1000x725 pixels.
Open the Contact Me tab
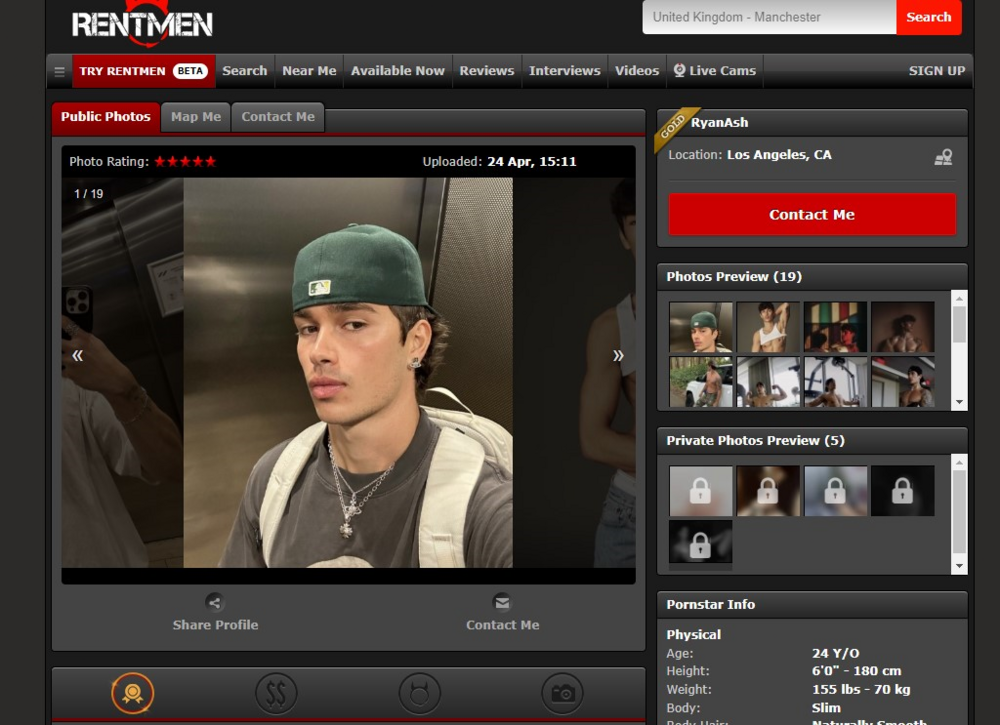click(x=278, y=117)
